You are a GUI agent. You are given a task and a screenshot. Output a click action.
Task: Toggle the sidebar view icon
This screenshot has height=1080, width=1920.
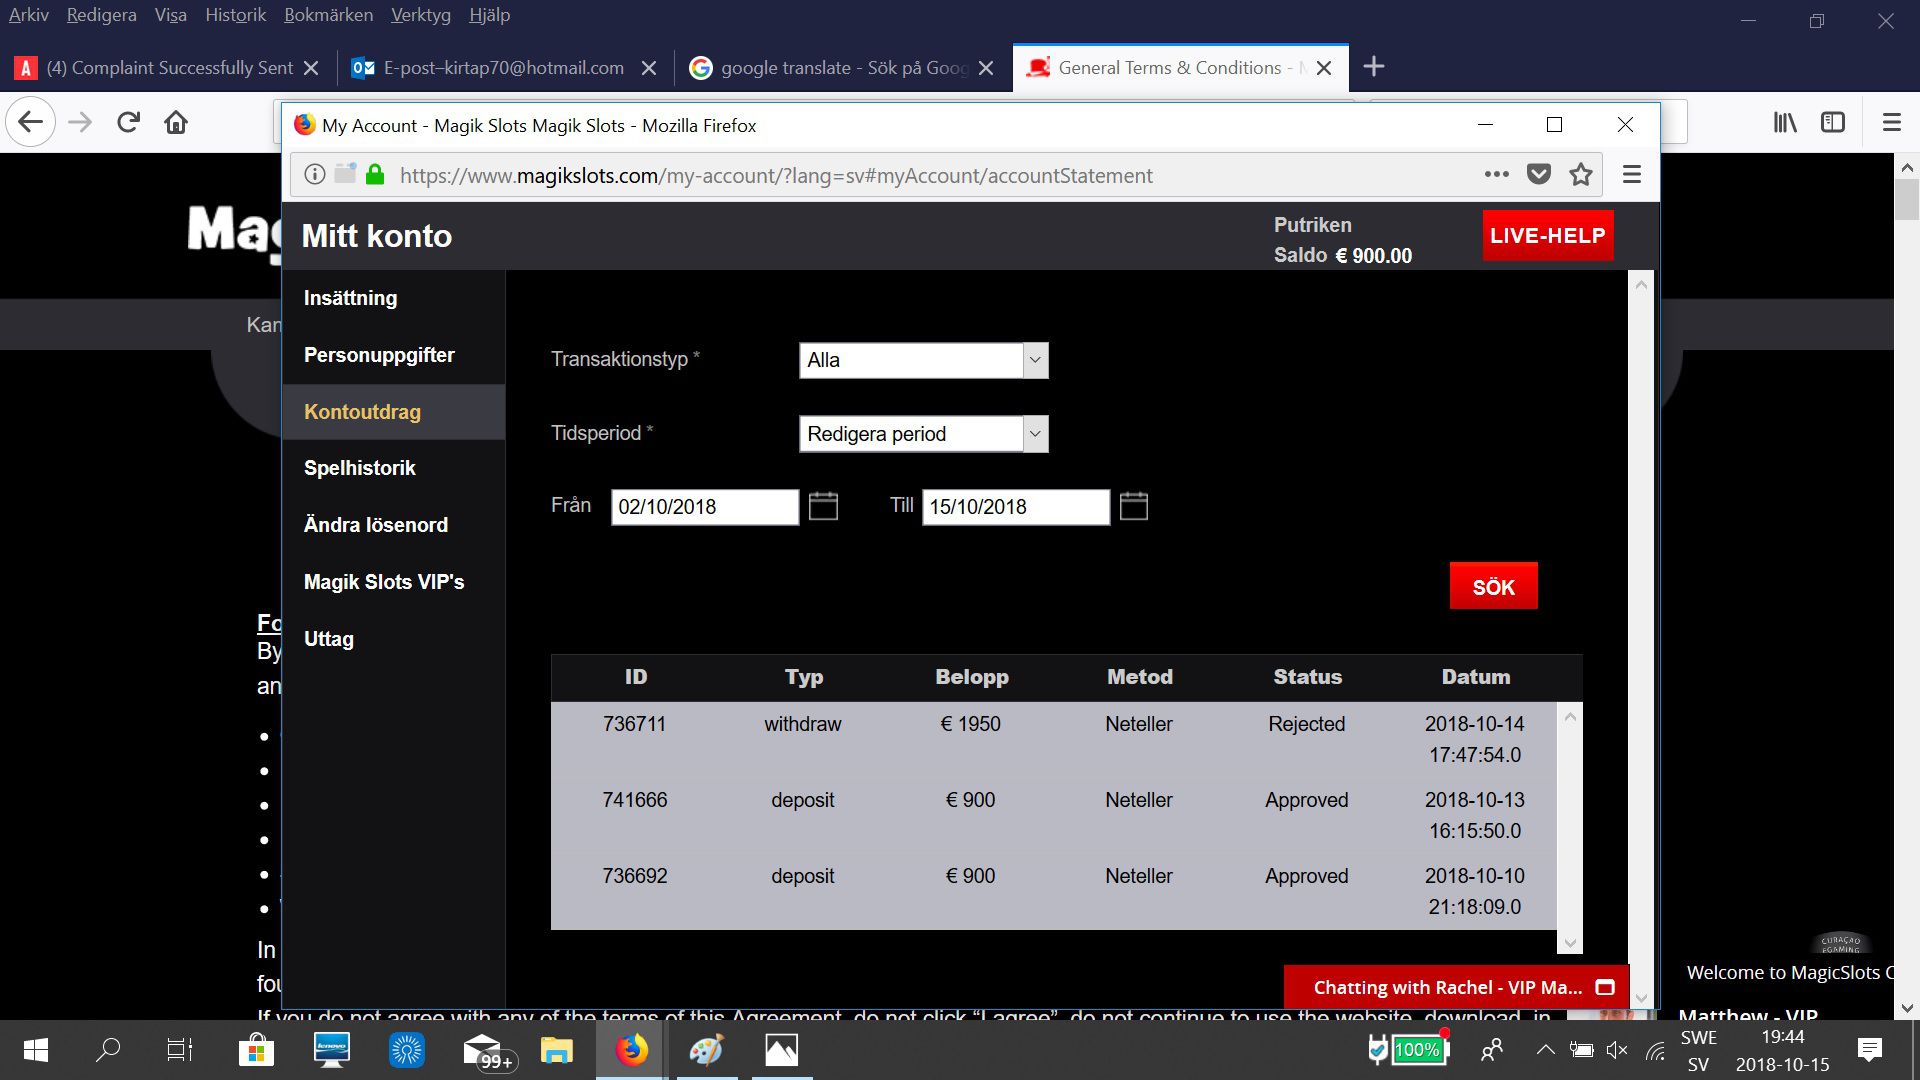pos(1833,122)
